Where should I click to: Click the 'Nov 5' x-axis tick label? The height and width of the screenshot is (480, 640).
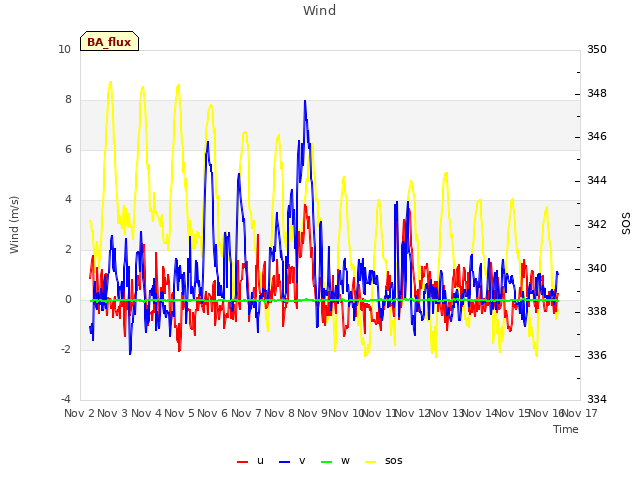pos(179,413)
